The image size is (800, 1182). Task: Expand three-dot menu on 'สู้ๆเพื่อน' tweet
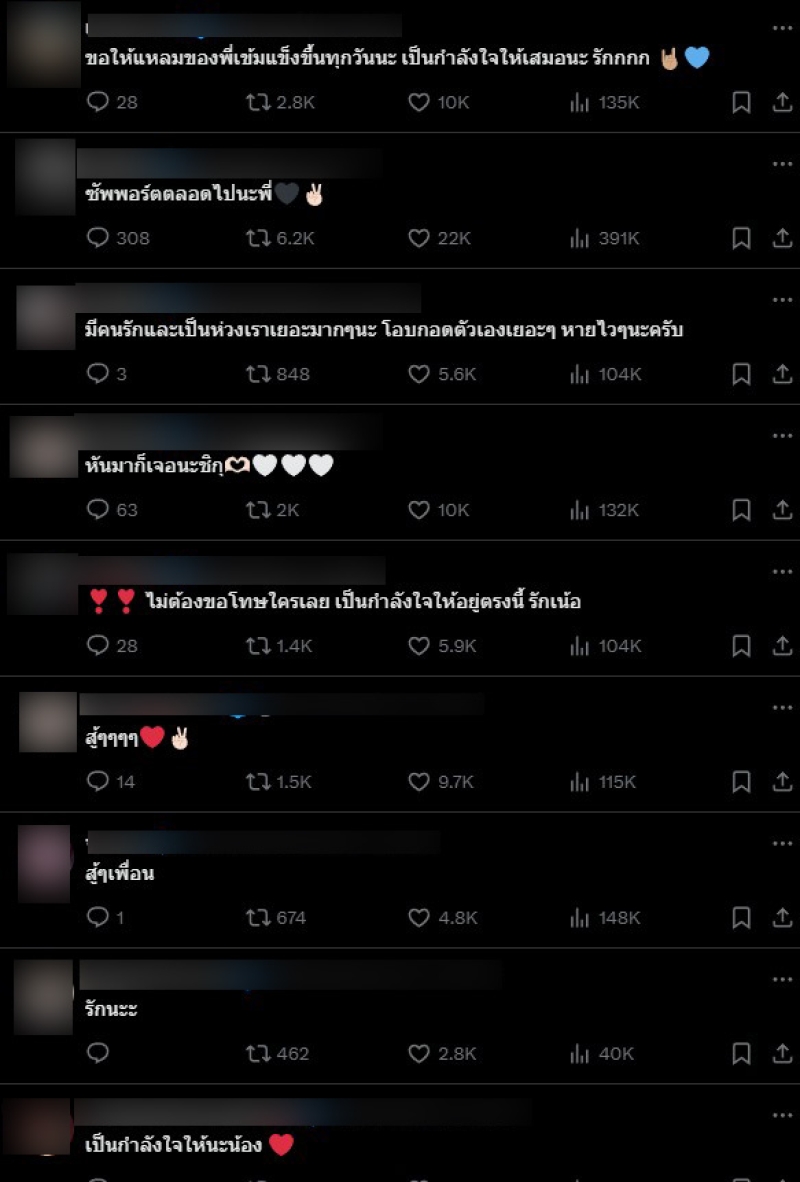click(782, 844)
